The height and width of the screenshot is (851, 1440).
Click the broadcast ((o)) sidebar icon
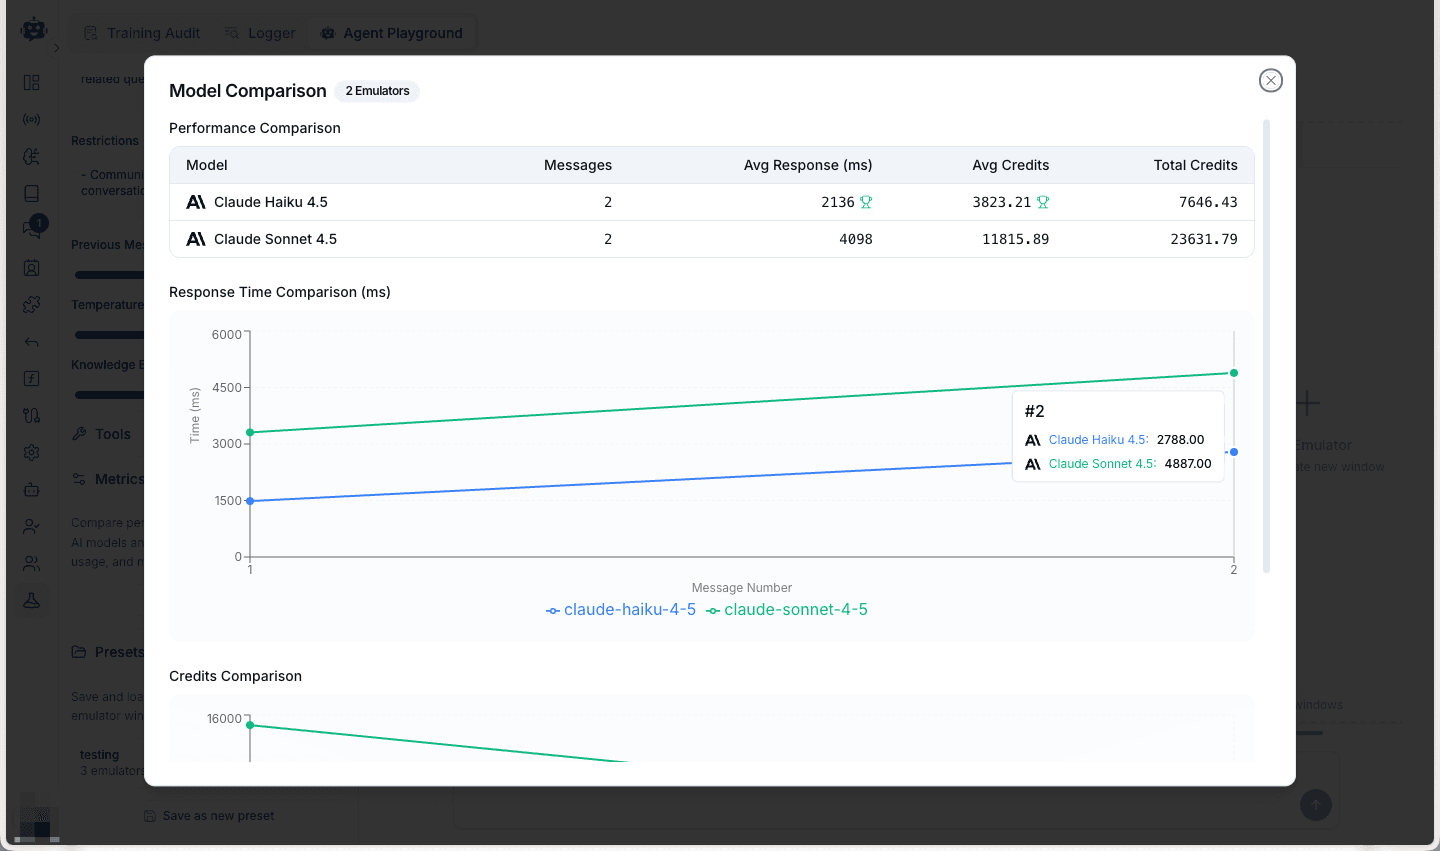click(31, 118)
